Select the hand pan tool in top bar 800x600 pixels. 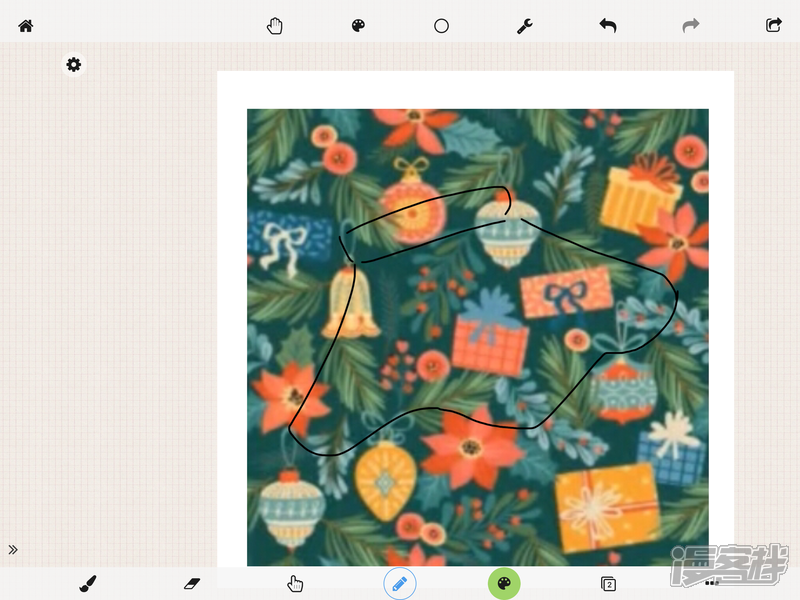[x=275, y=26]
